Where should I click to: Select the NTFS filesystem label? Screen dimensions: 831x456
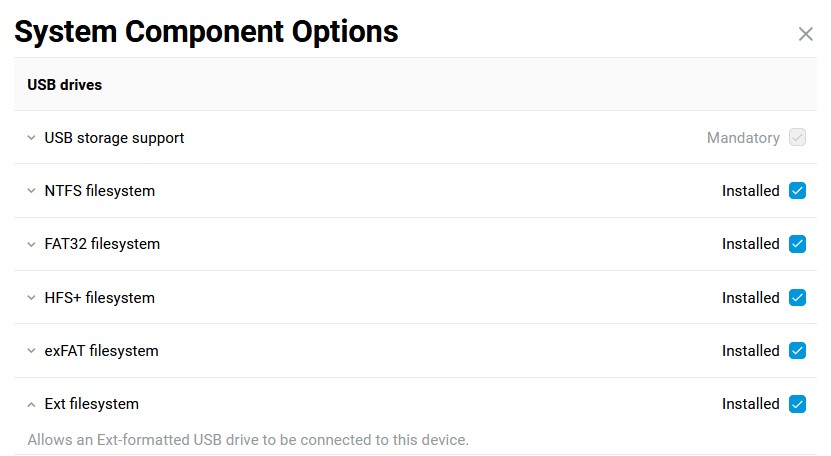point(99,191)
